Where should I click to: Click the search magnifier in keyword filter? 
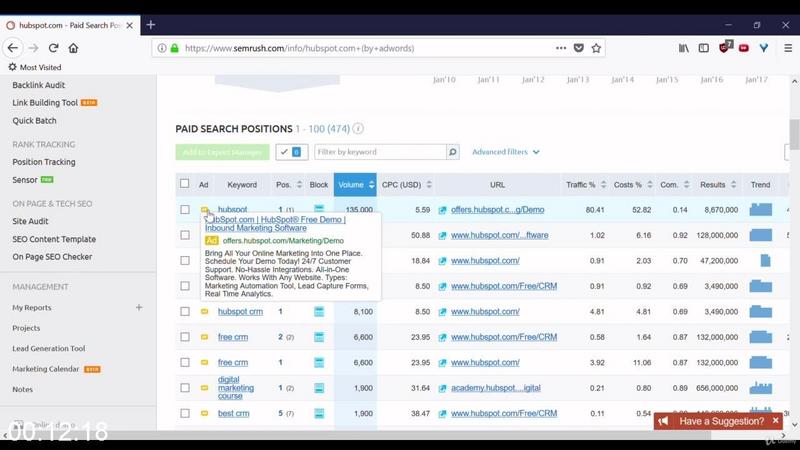coord(453,152)
